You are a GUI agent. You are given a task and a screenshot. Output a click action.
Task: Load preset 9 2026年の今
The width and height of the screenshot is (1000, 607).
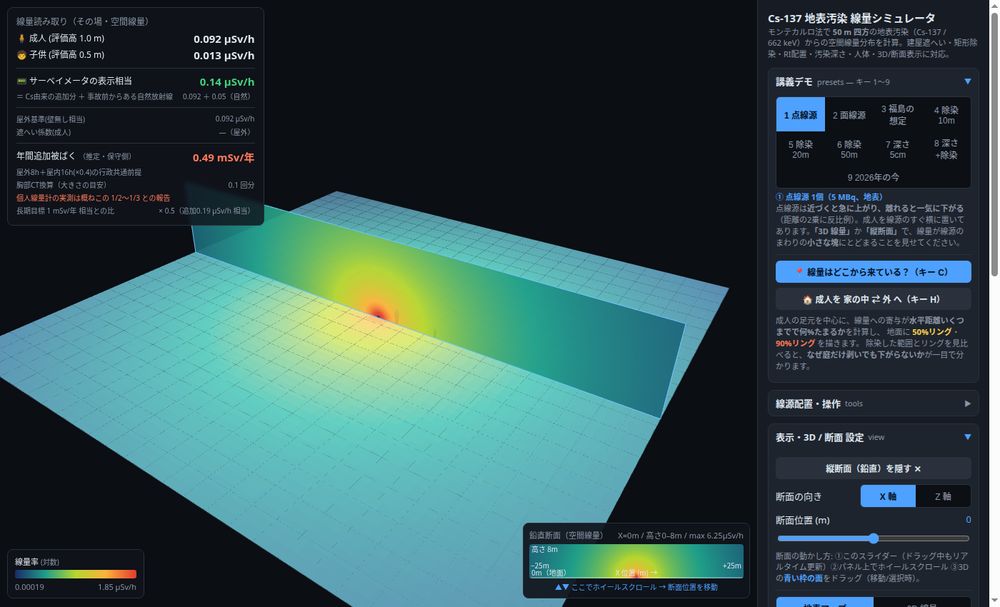[x=873, y=177]
